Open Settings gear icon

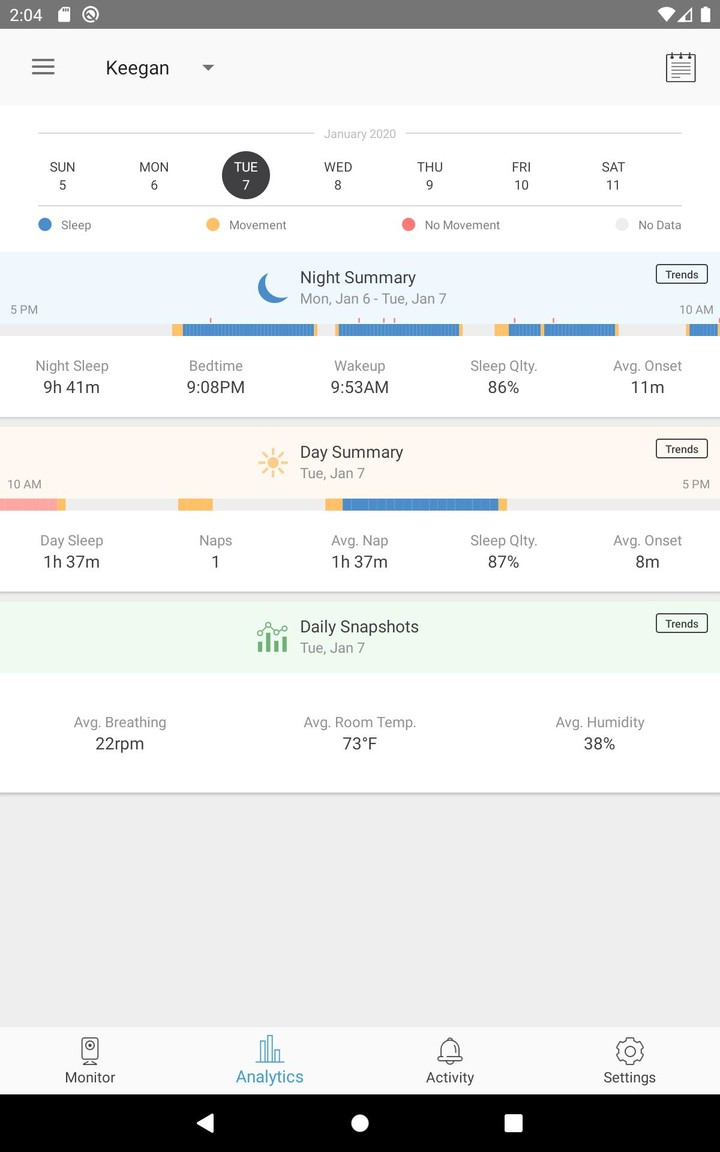629,1050
